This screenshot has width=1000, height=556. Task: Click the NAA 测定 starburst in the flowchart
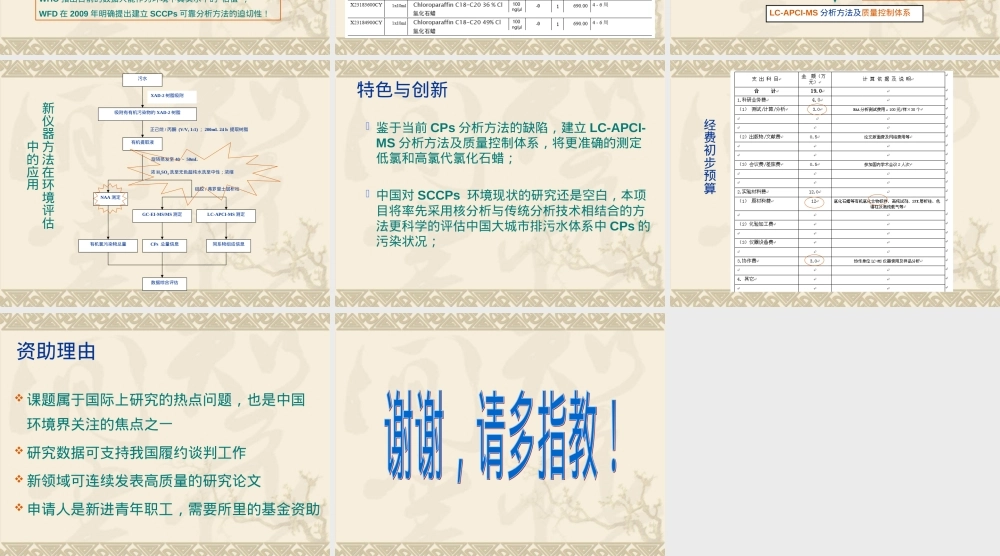110,198
